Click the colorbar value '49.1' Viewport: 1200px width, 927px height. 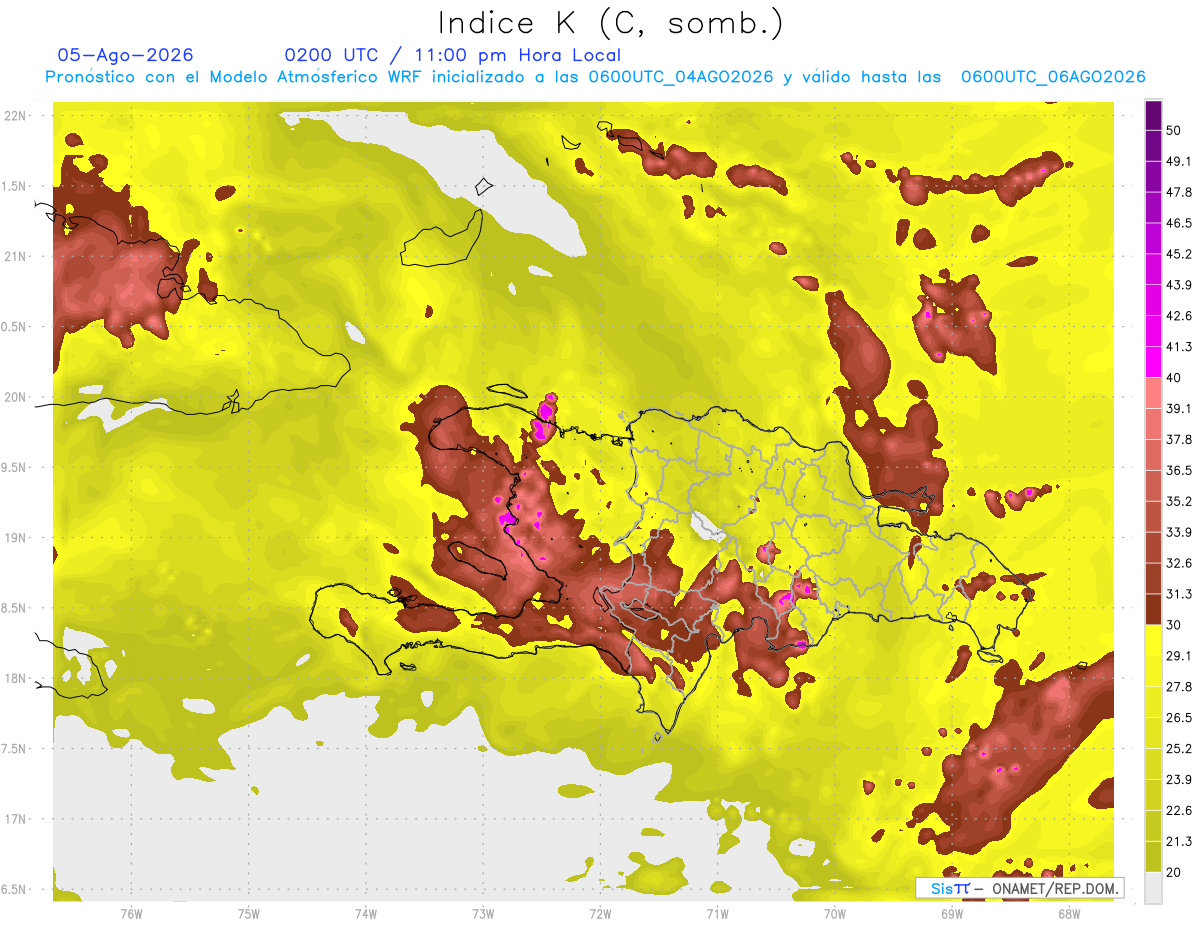coord(1180,162)
